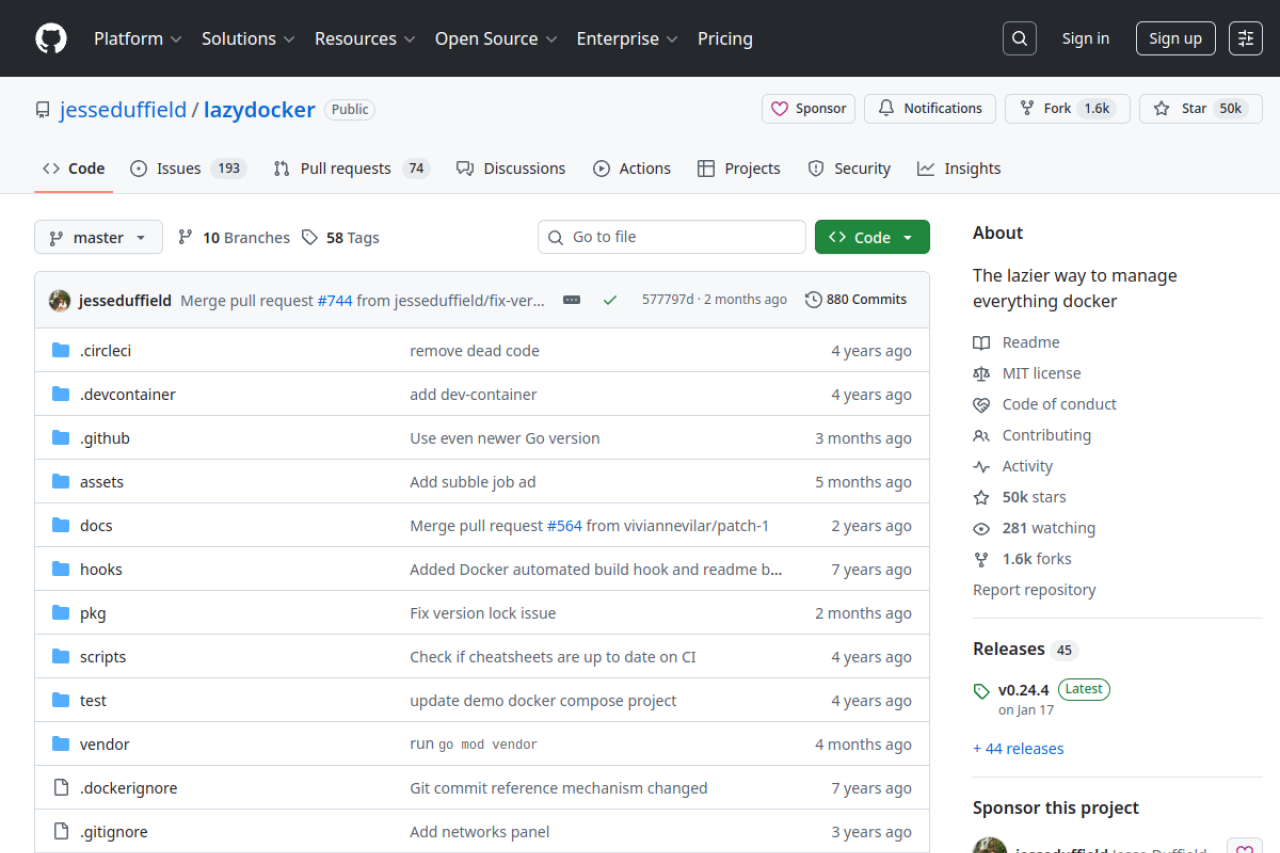1280x853 pixels.
Task: Click the Go to file search field
Action: [671, 237]
